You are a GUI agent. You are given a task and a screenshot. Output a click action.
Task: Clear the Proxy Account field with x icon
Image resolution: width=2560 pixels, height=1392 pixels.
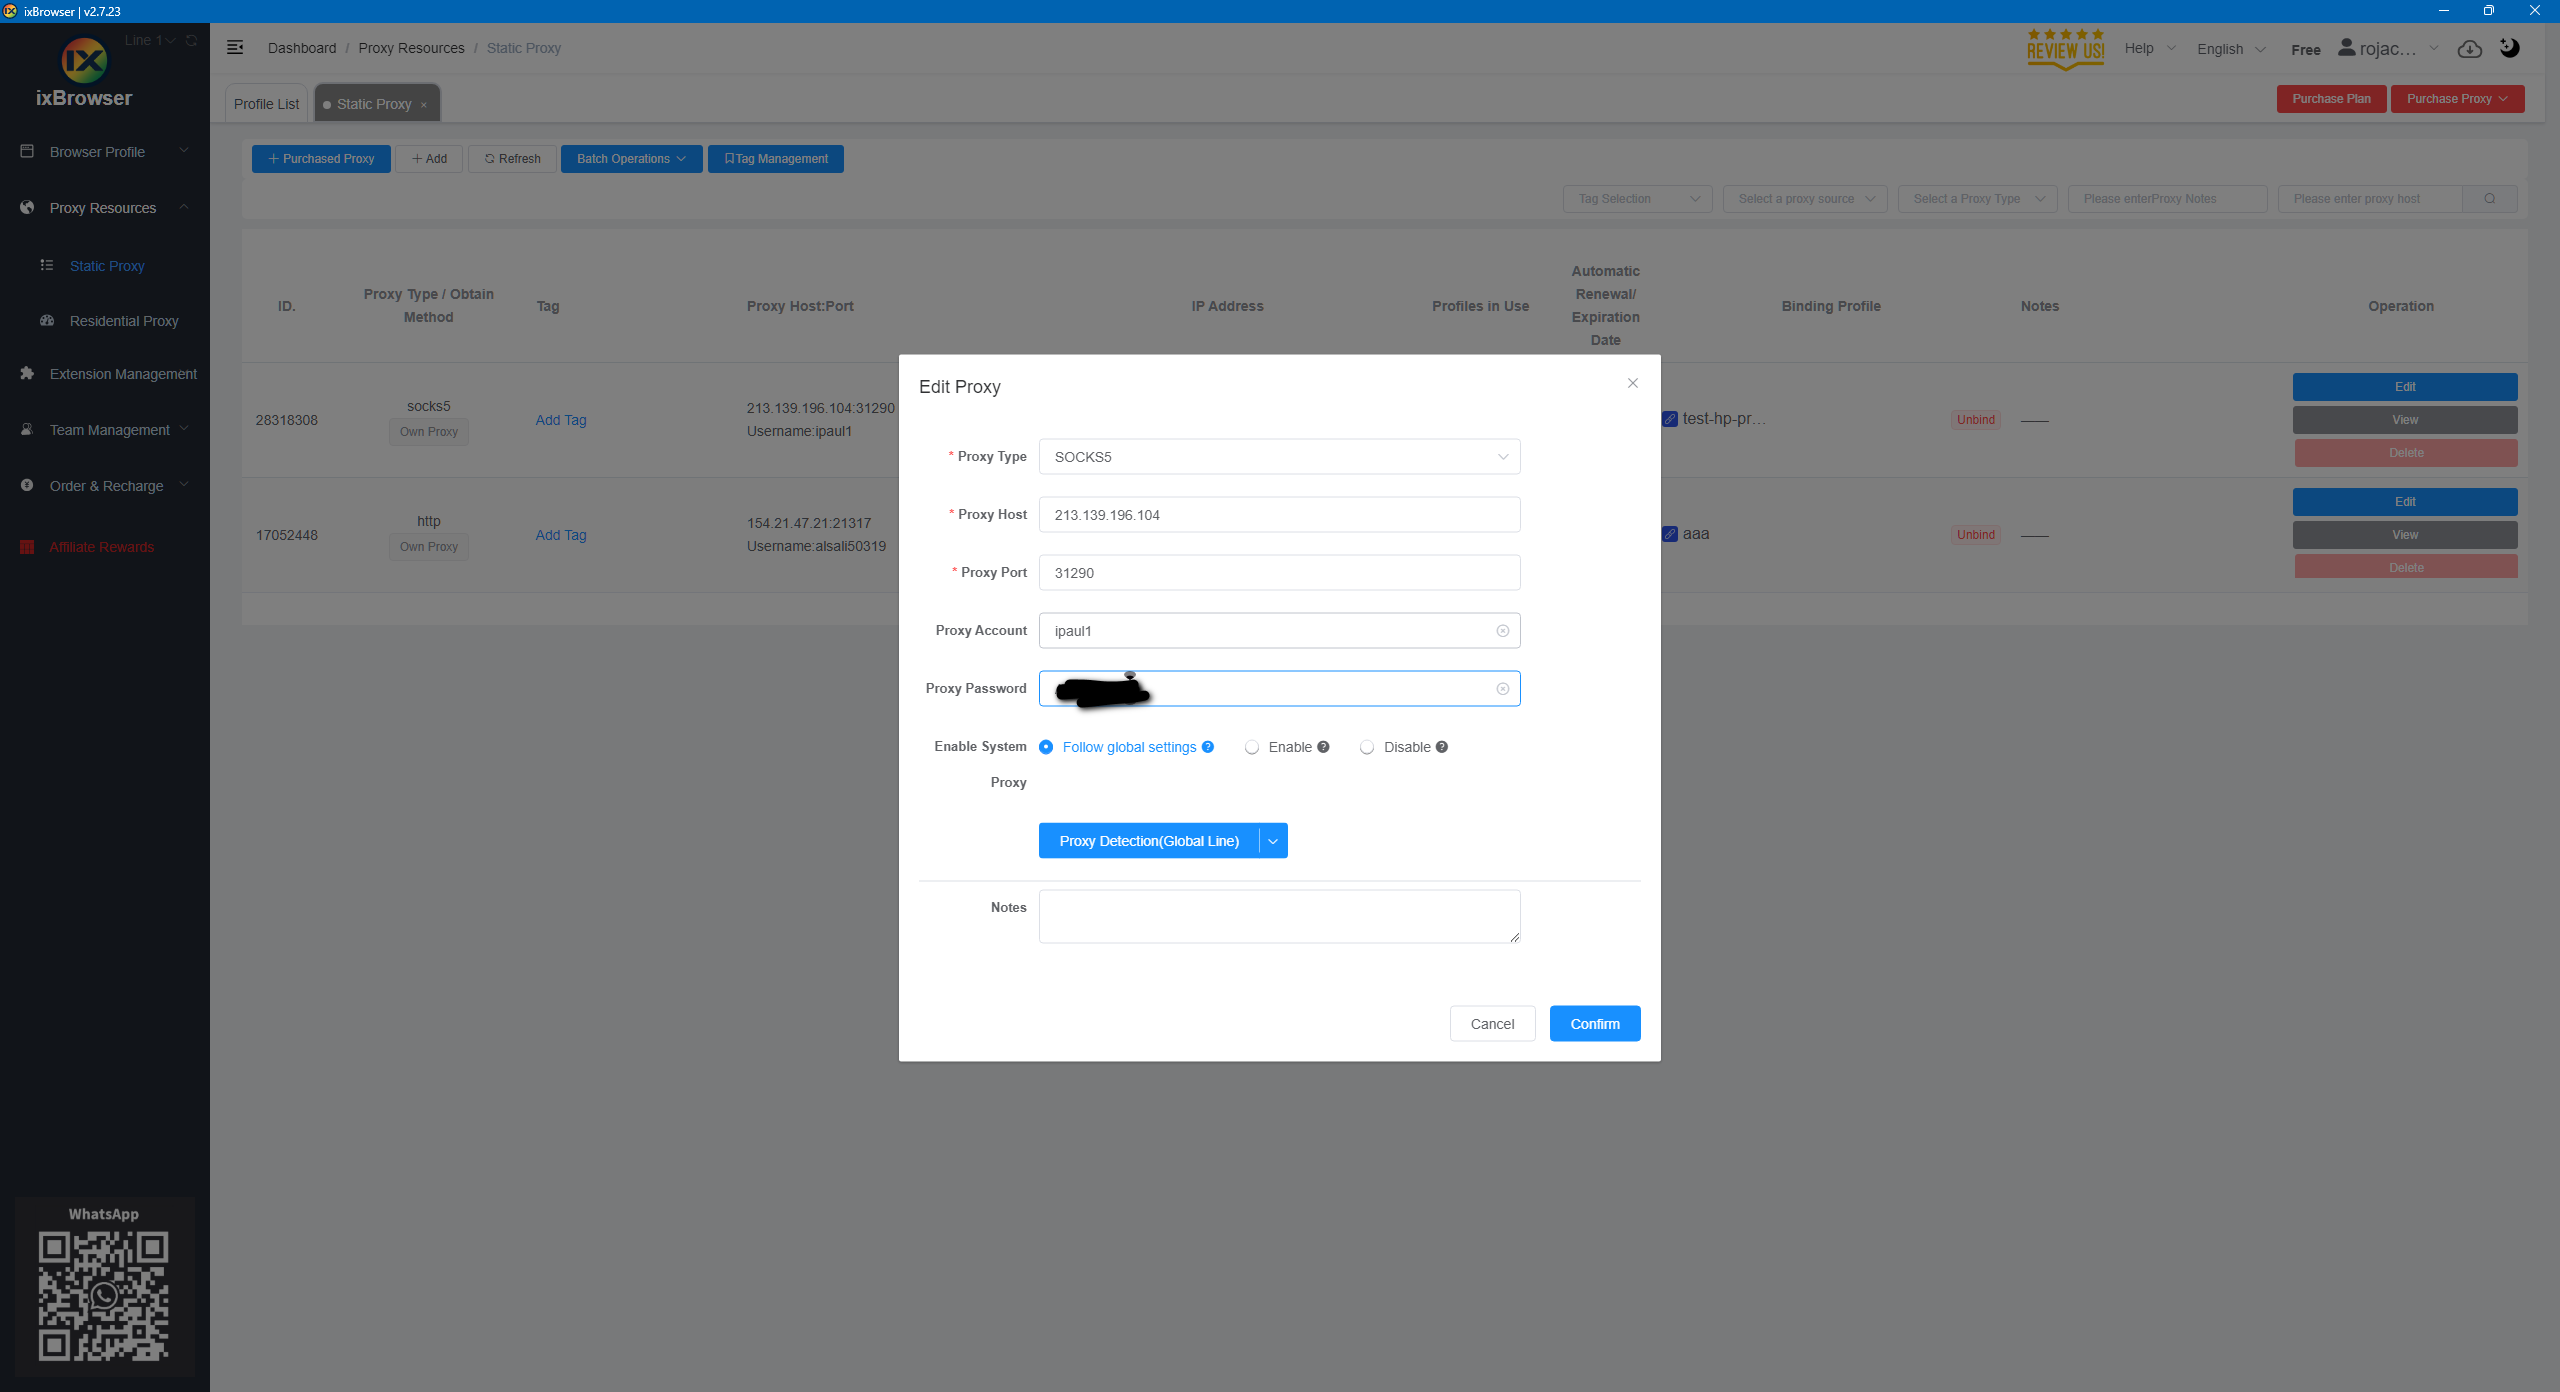pos(1502,631)
